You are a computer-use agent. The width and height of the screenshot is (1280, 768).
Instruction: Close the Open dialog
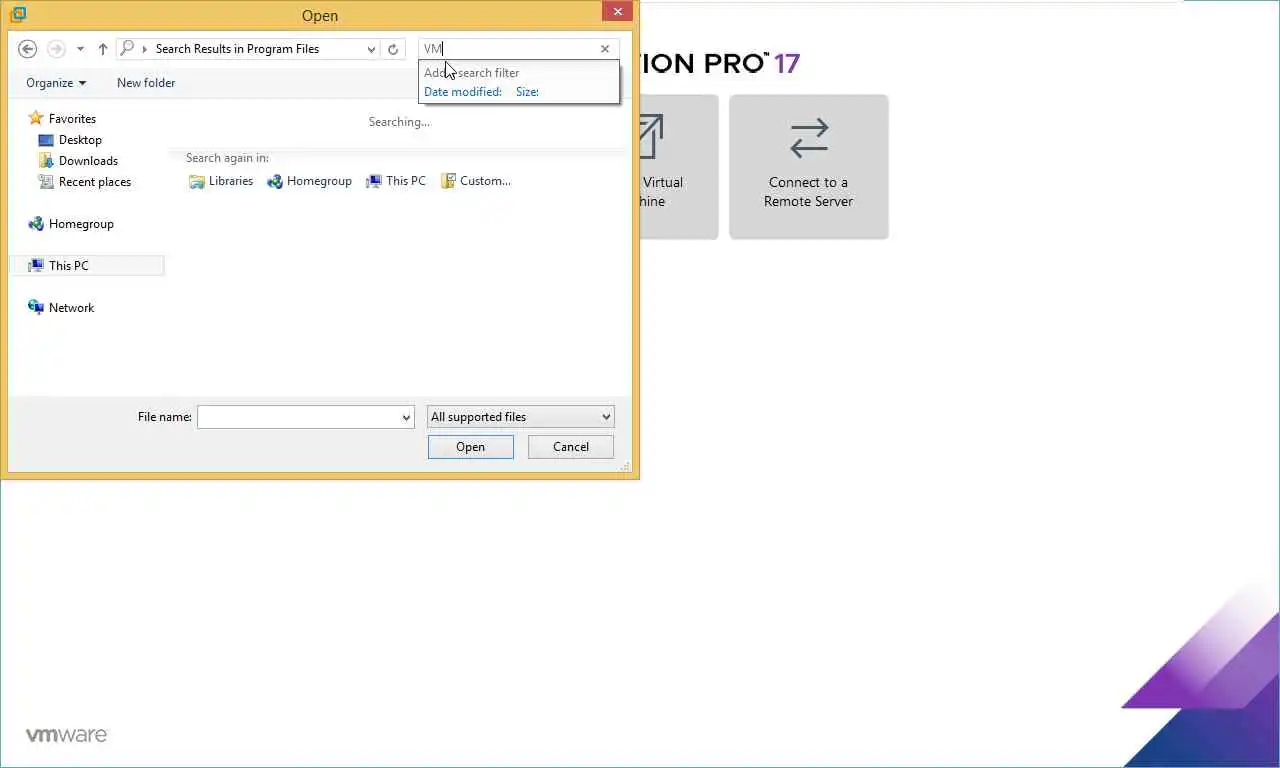pos(617,12)
